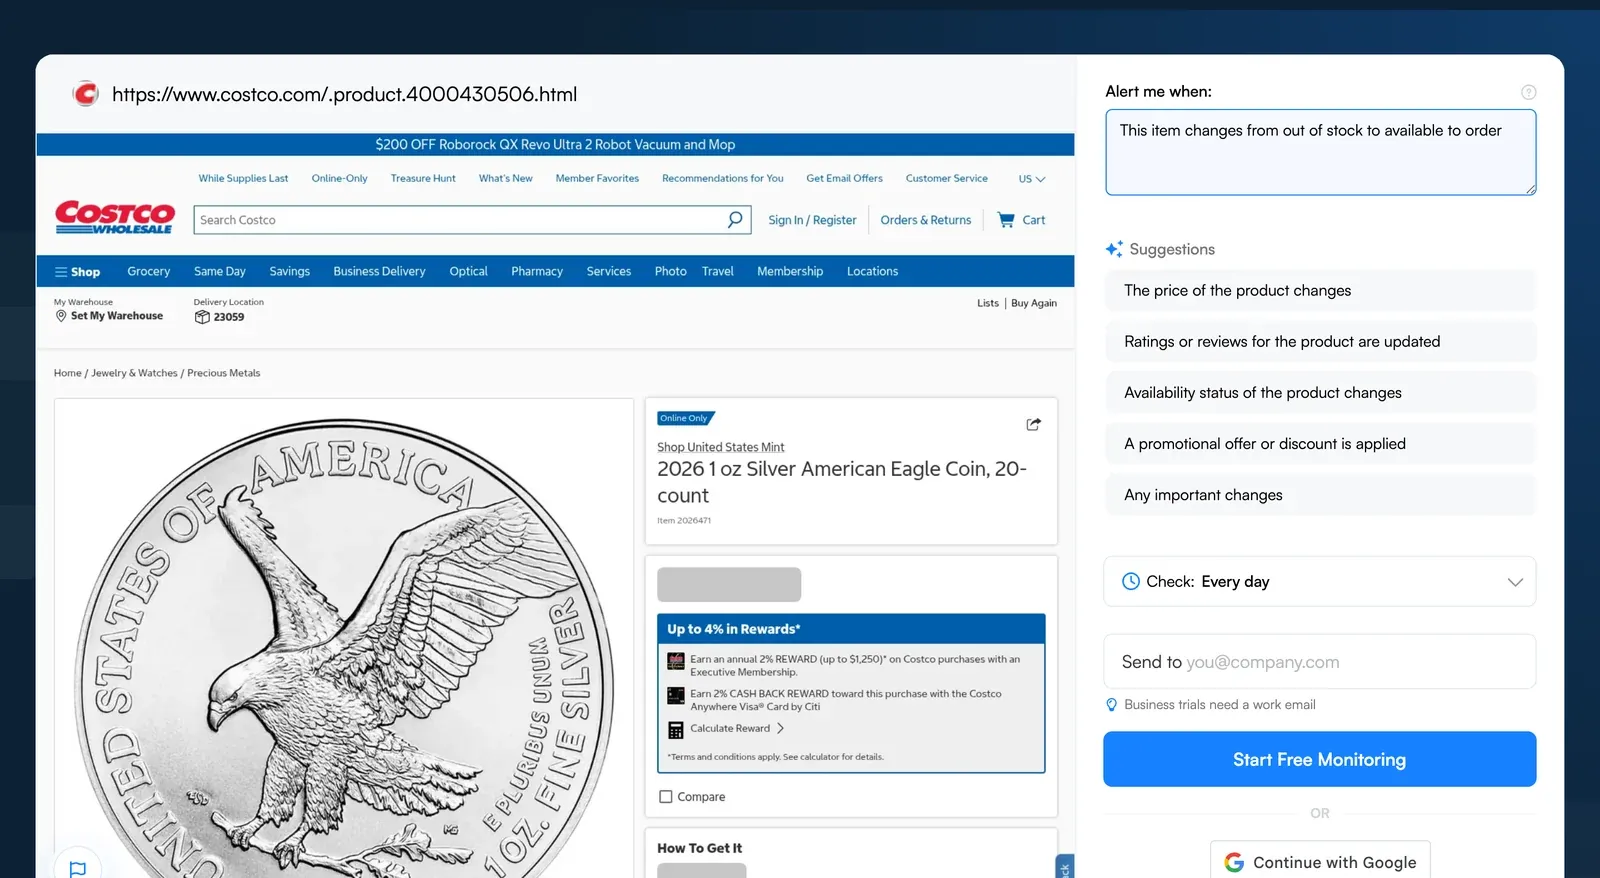Click the Calculate Reward calculator icon
This screenshot has height=878, width=1600.
[x=676, y=730]
